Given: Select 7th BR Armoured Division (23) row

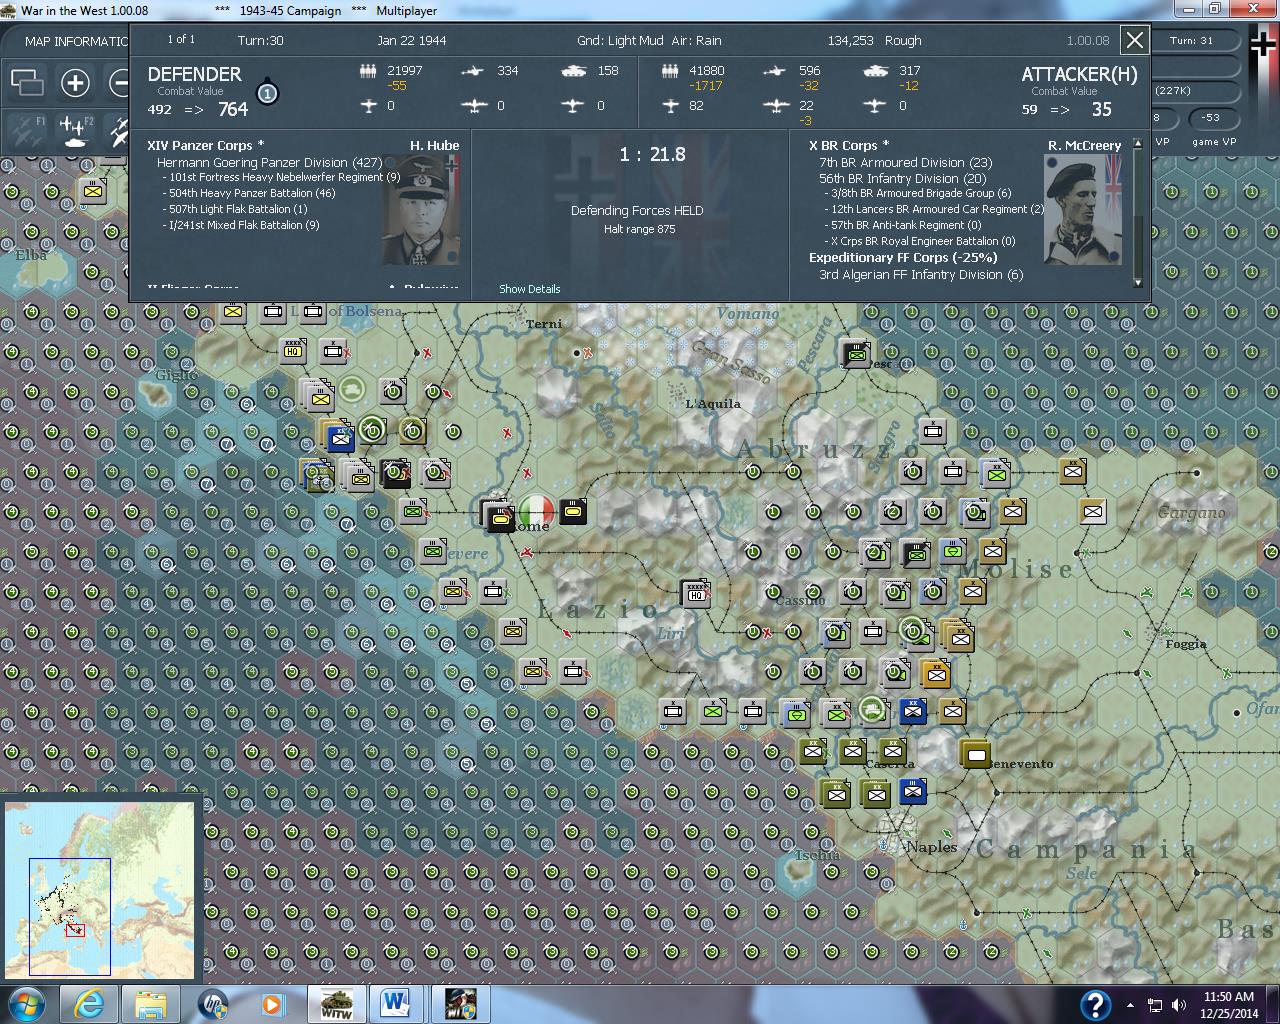Looking at the screenshot, I should (x=905, y=162).
